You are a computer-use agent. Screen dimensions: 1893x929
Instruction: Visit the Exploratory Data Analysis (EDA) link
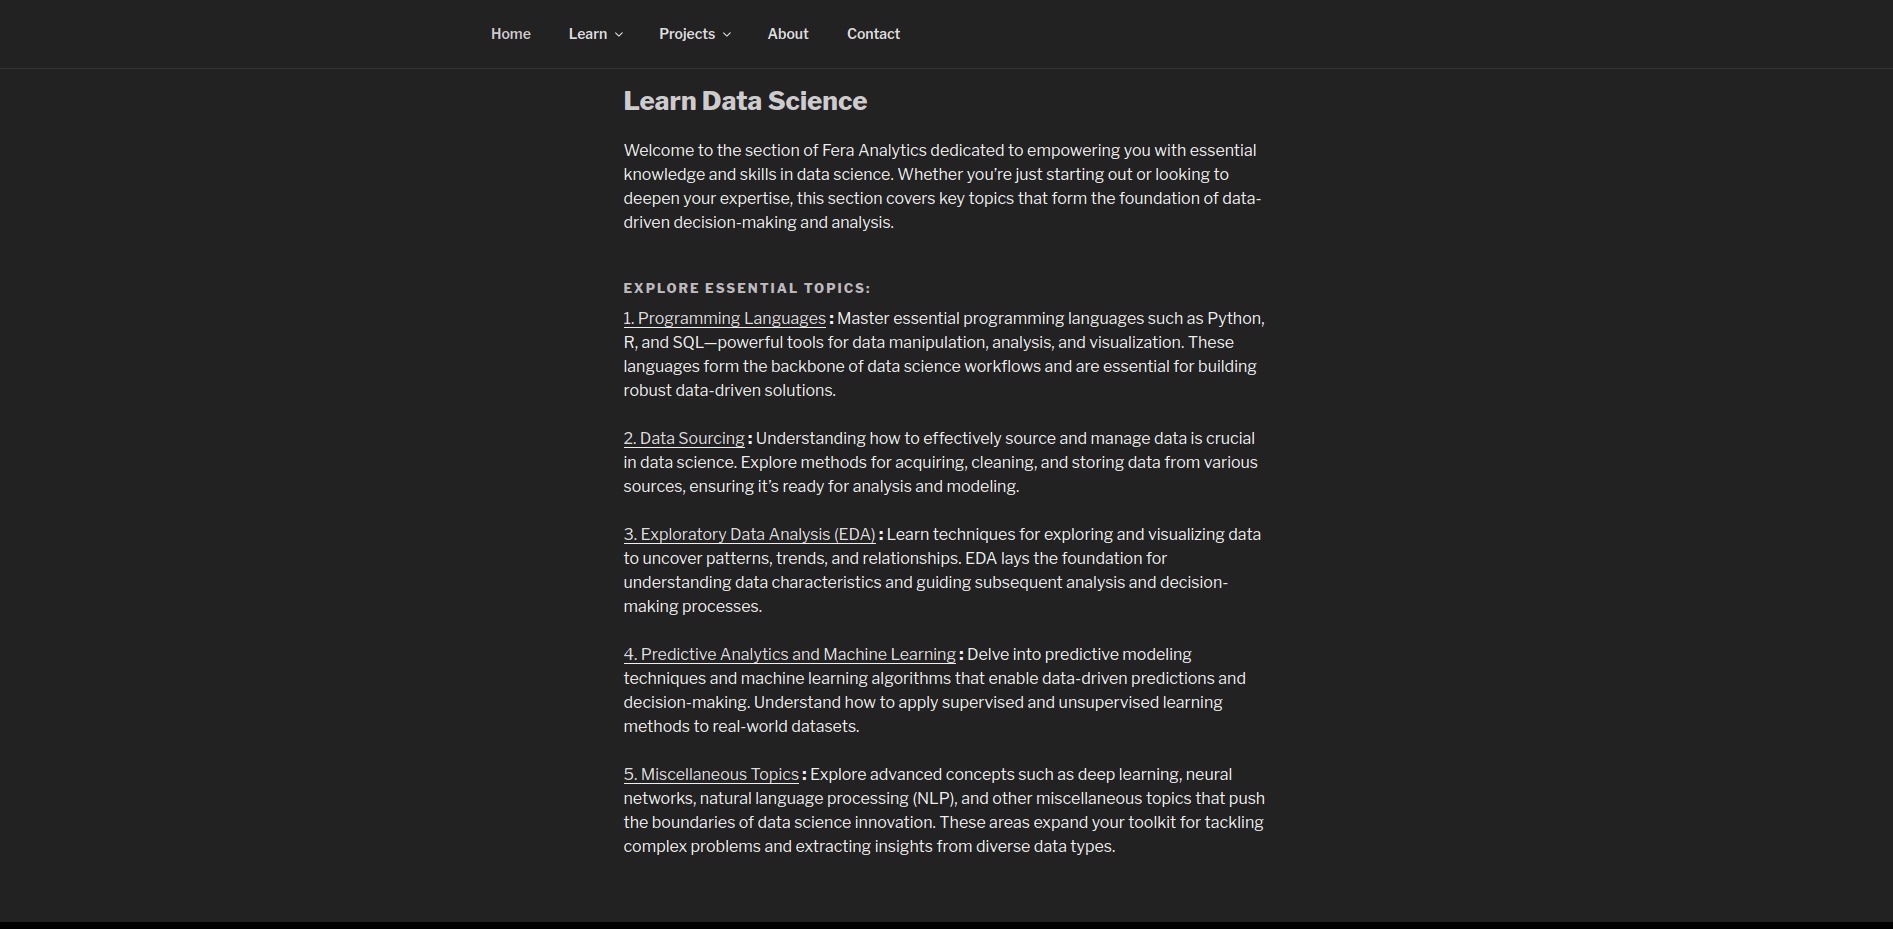coord(749,535)
